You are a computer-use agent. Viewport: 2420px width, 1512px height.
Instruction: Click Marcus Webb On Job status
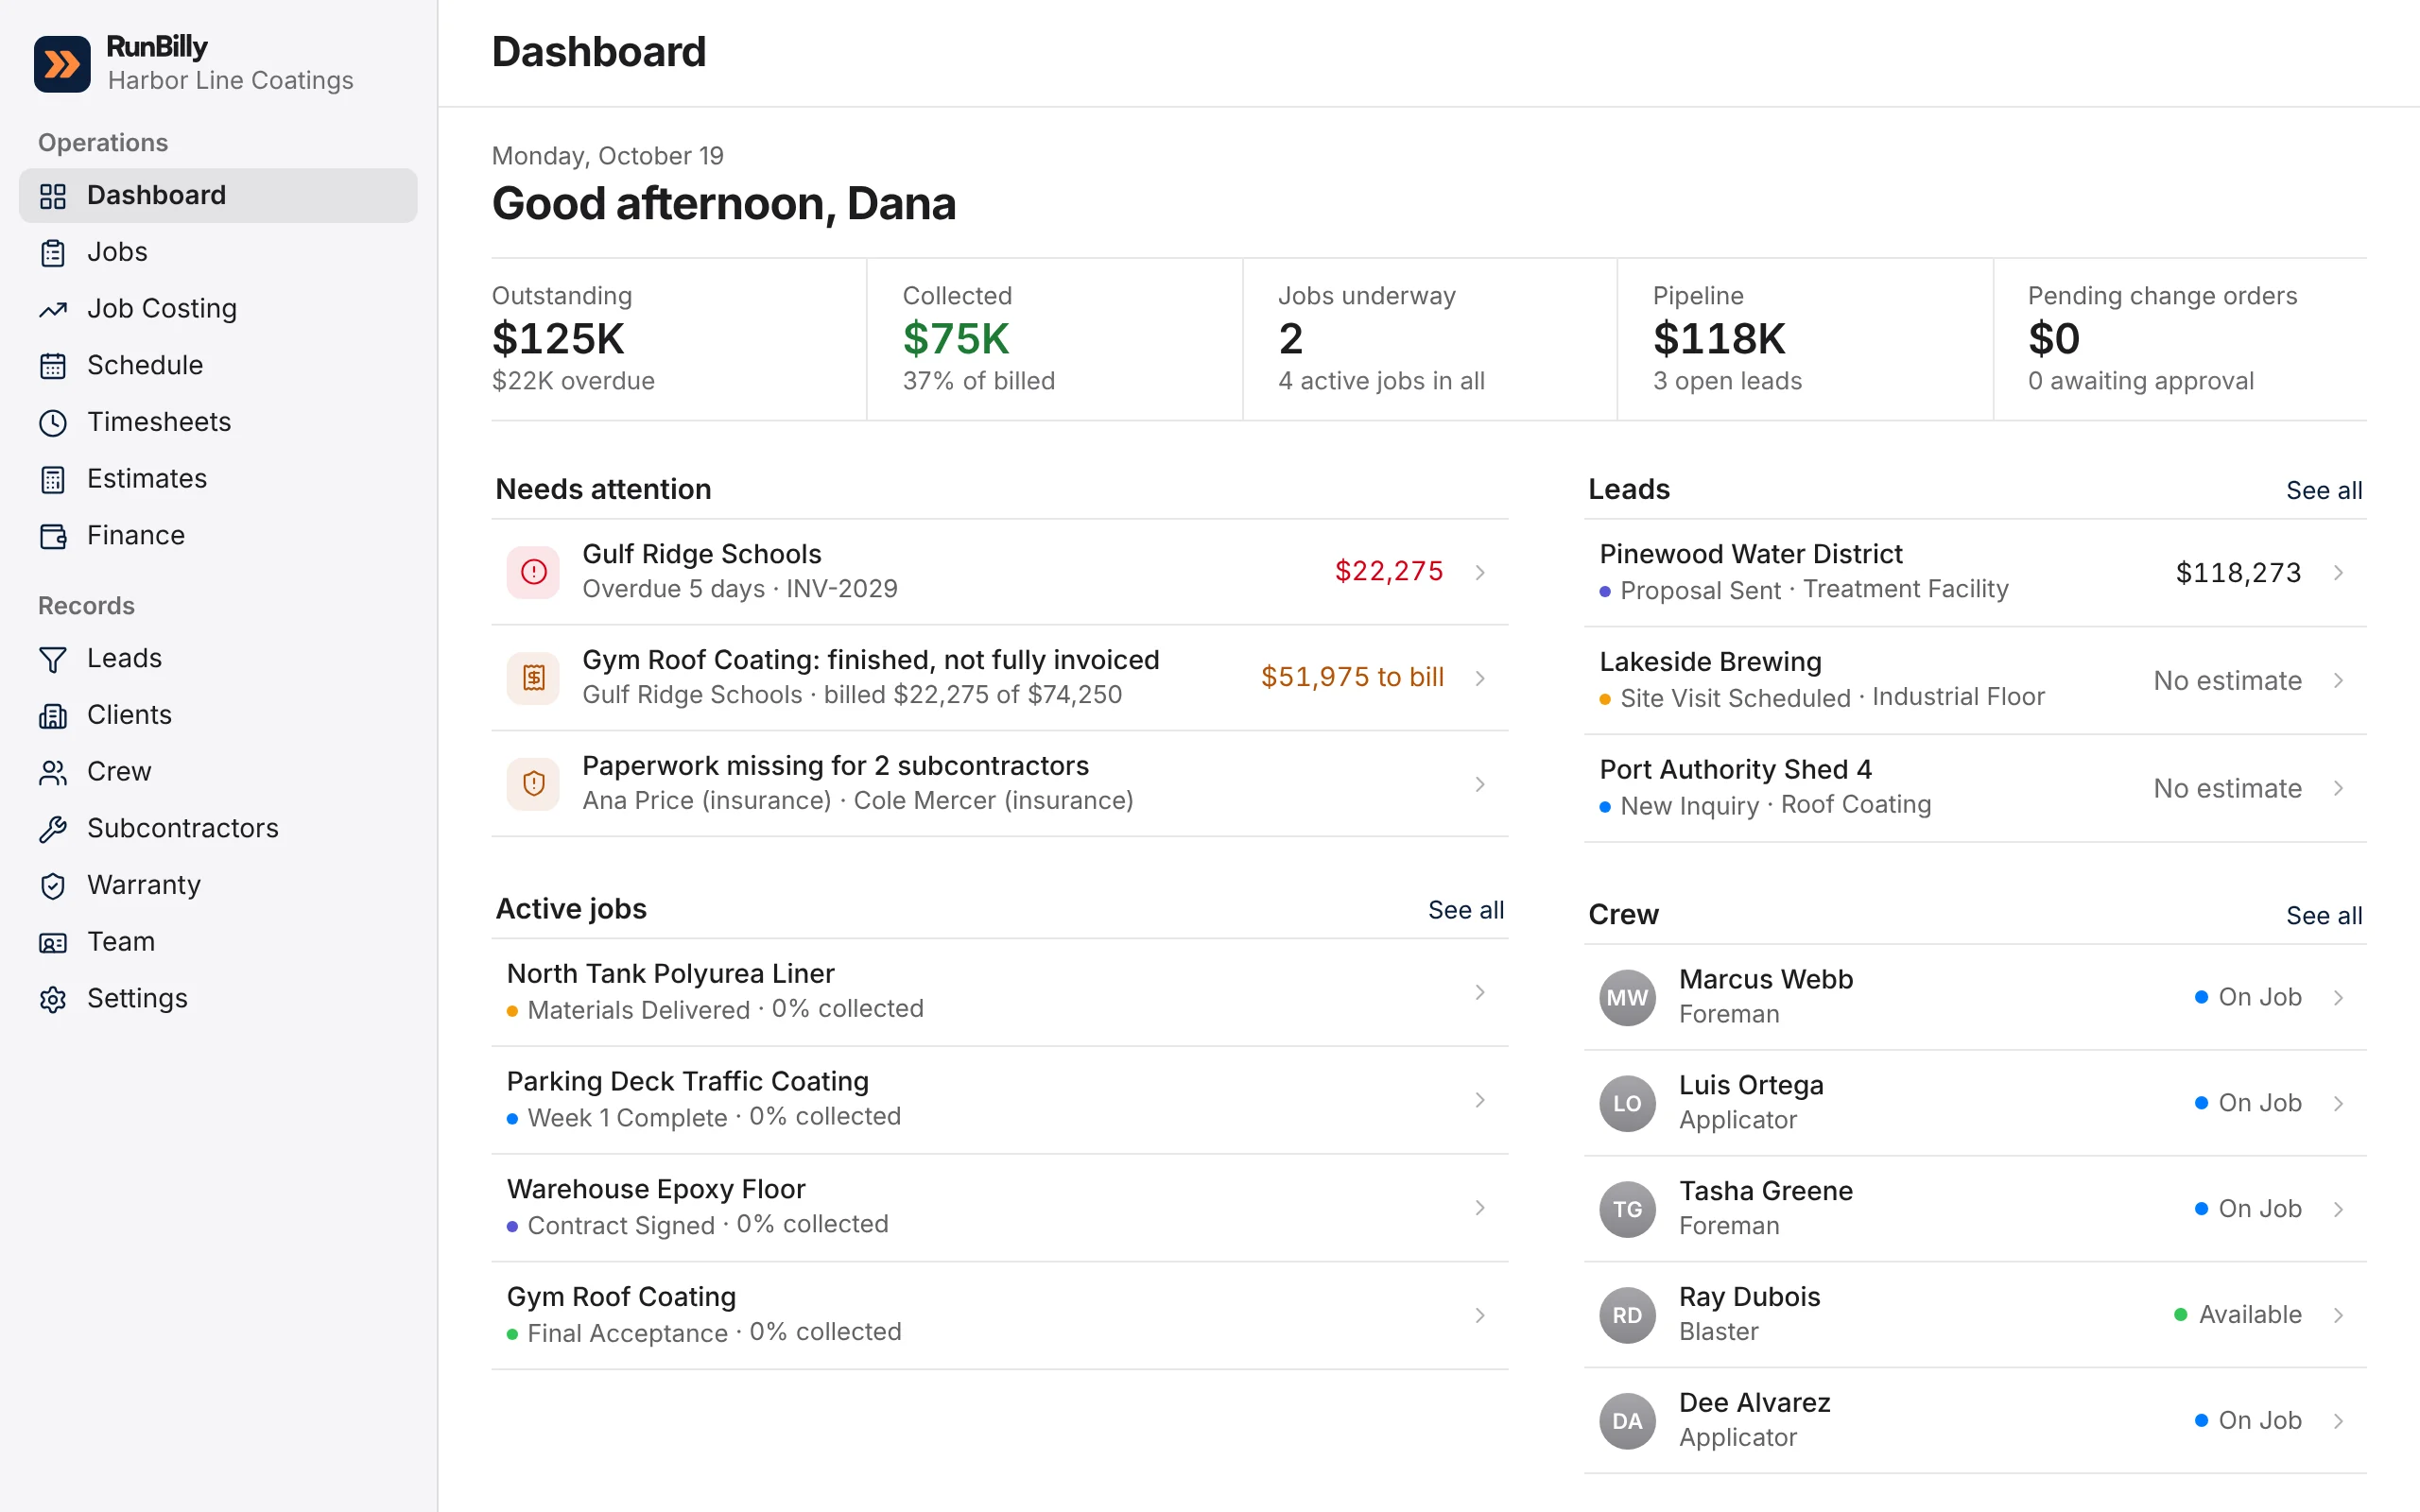(2248, 997)
